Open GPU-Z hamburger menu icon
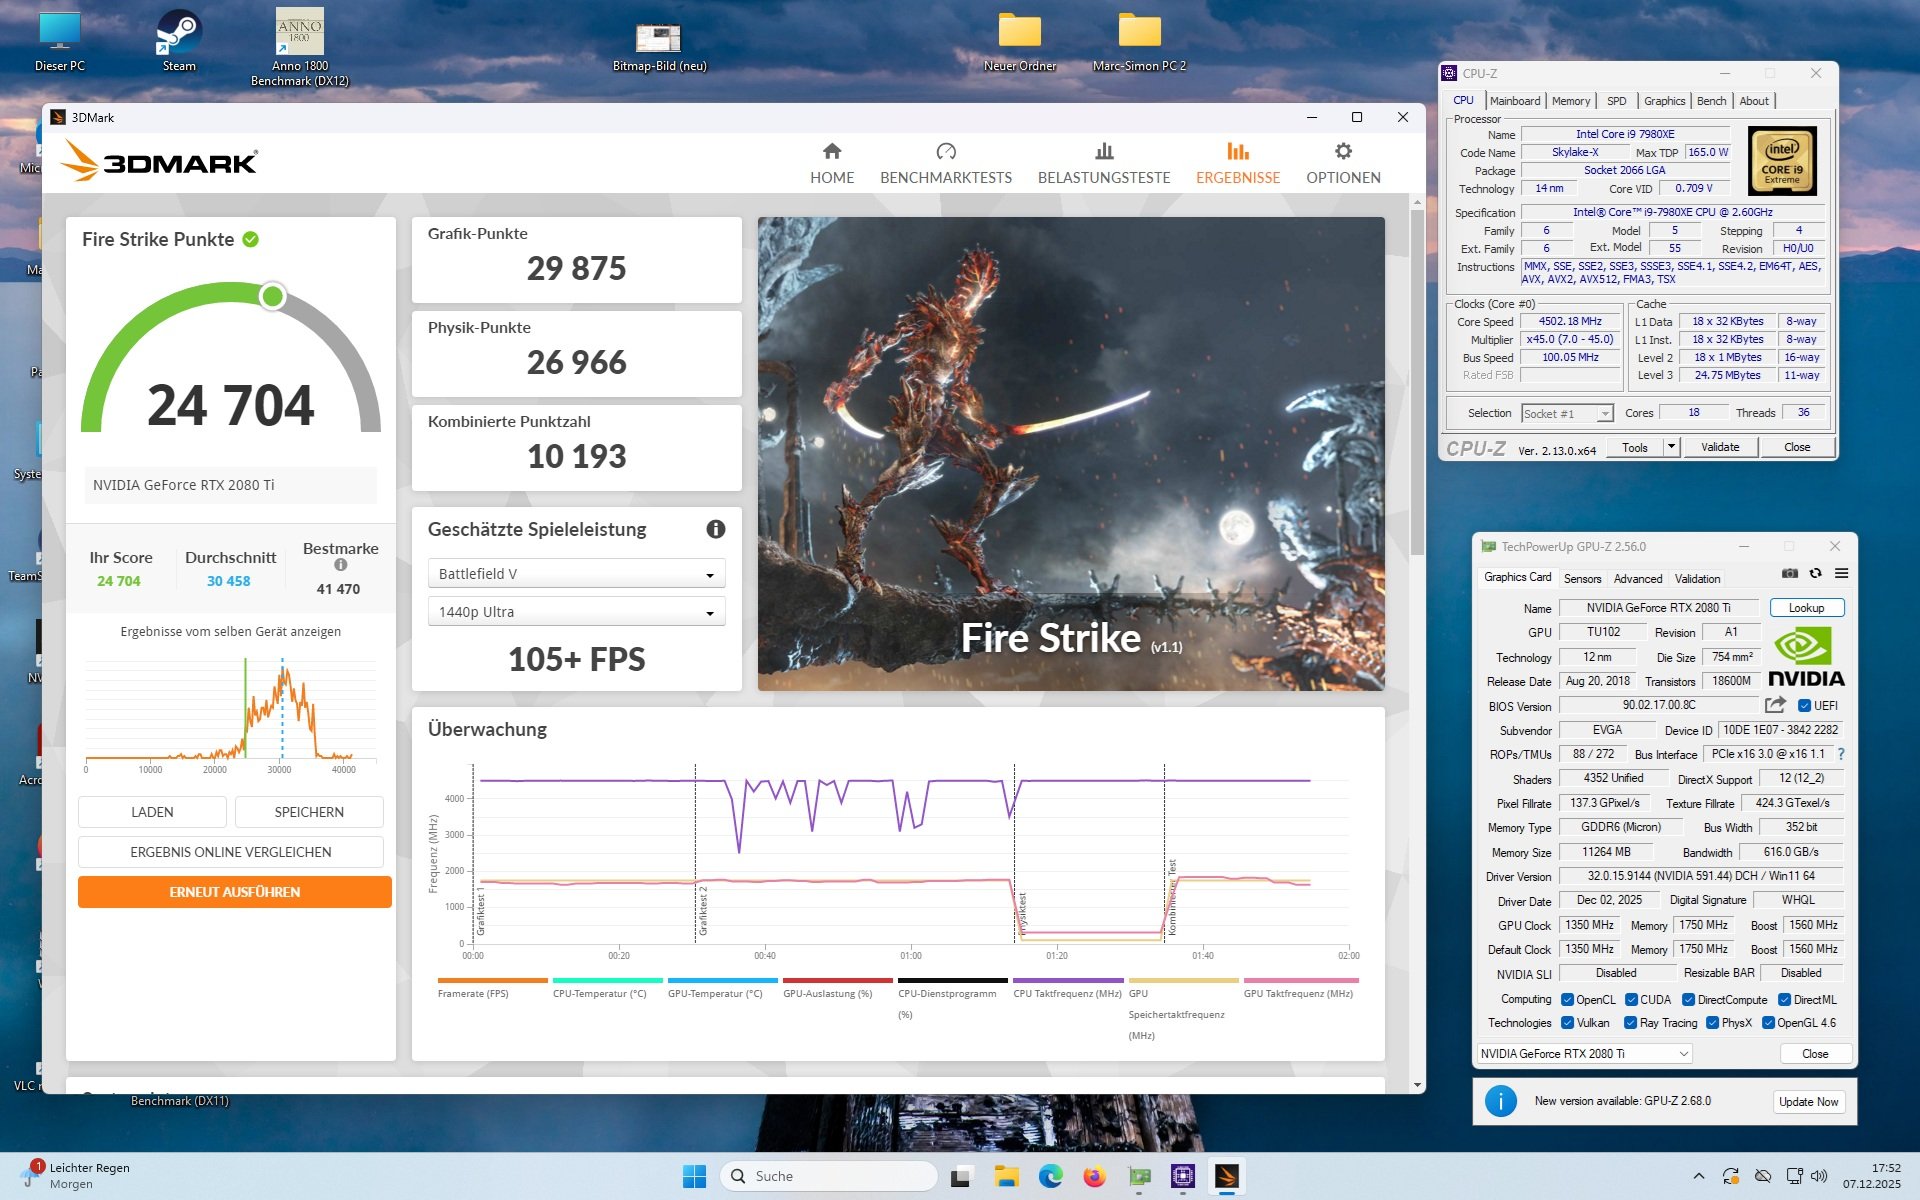The image size is (1920, 1200). [x=1841, y=574]
